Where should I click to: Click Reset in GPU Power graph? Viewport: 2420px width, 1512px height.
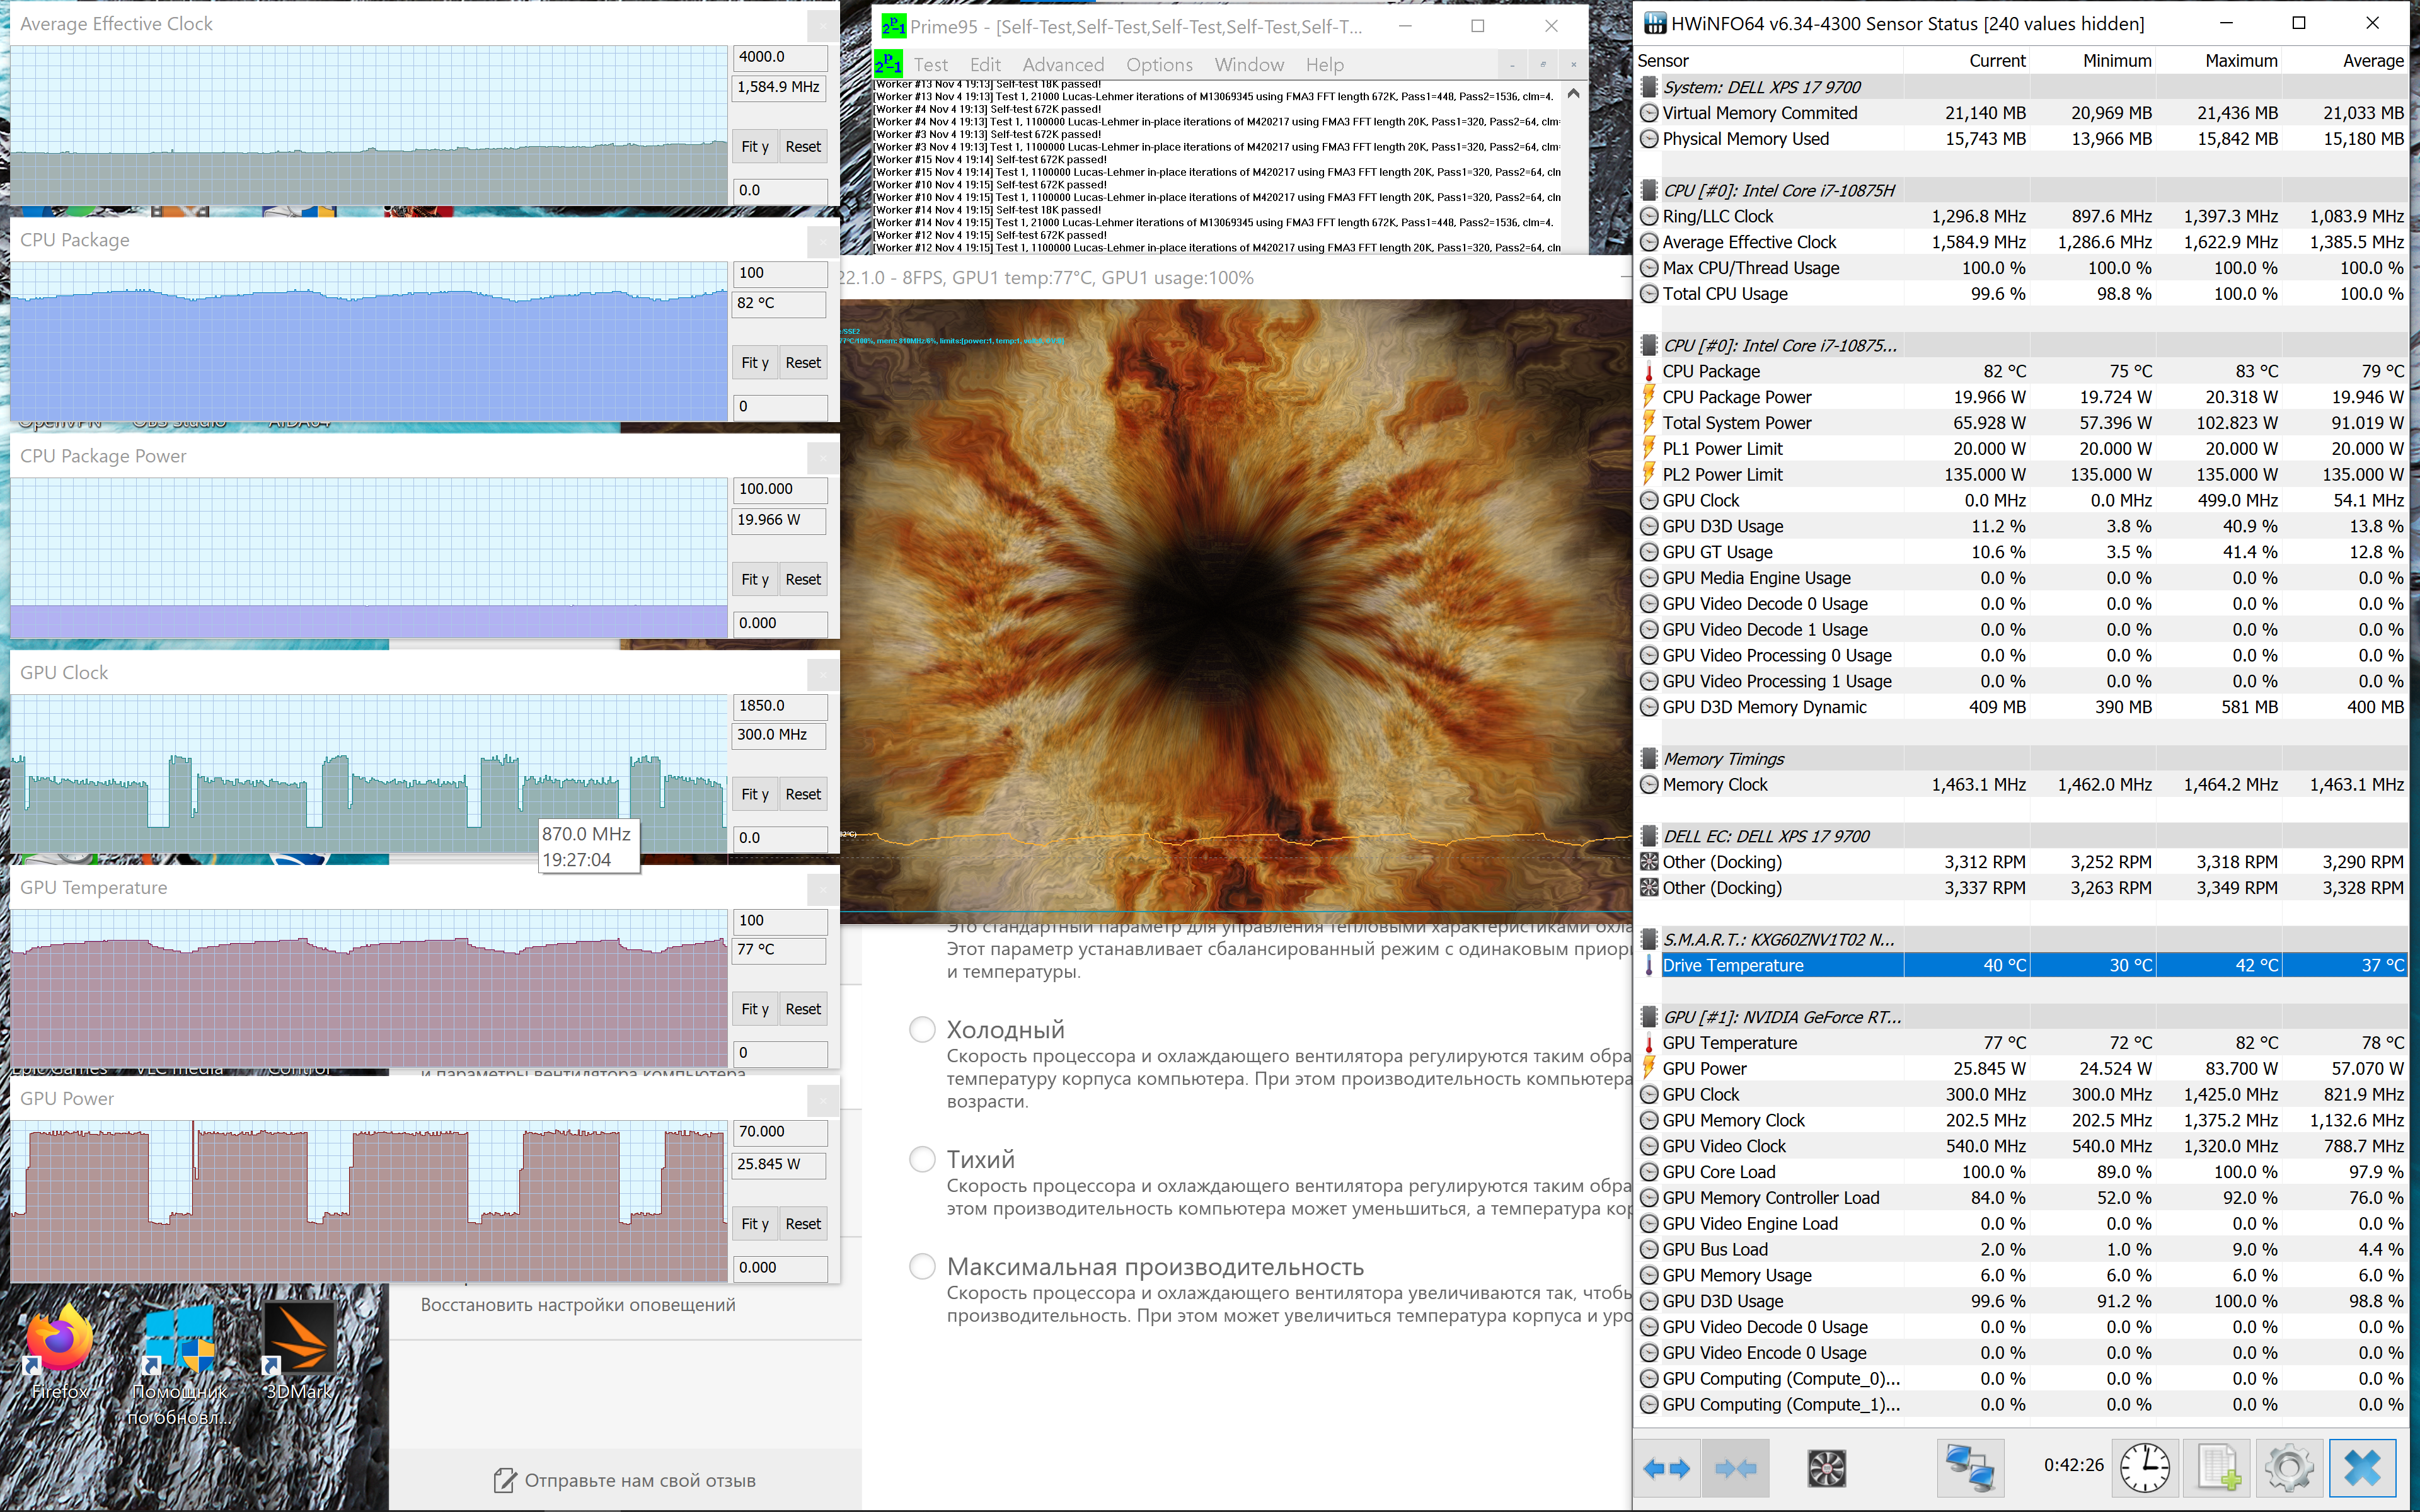tap(803, 1224)
